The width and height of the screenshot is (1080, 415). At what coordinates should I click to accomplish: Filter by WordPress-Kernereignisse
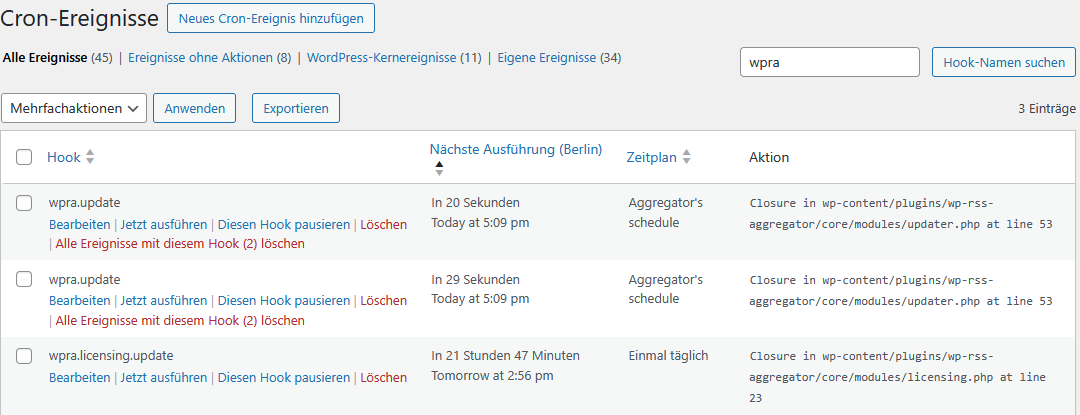[x=384, y=58]
